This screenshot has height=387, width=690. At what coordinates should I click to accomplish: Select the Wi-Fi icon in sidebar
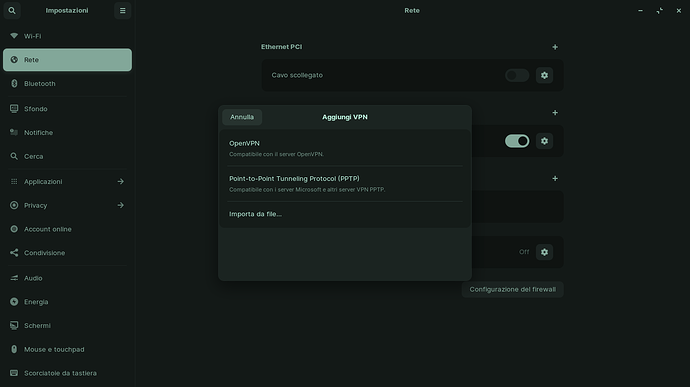[14, 36]
